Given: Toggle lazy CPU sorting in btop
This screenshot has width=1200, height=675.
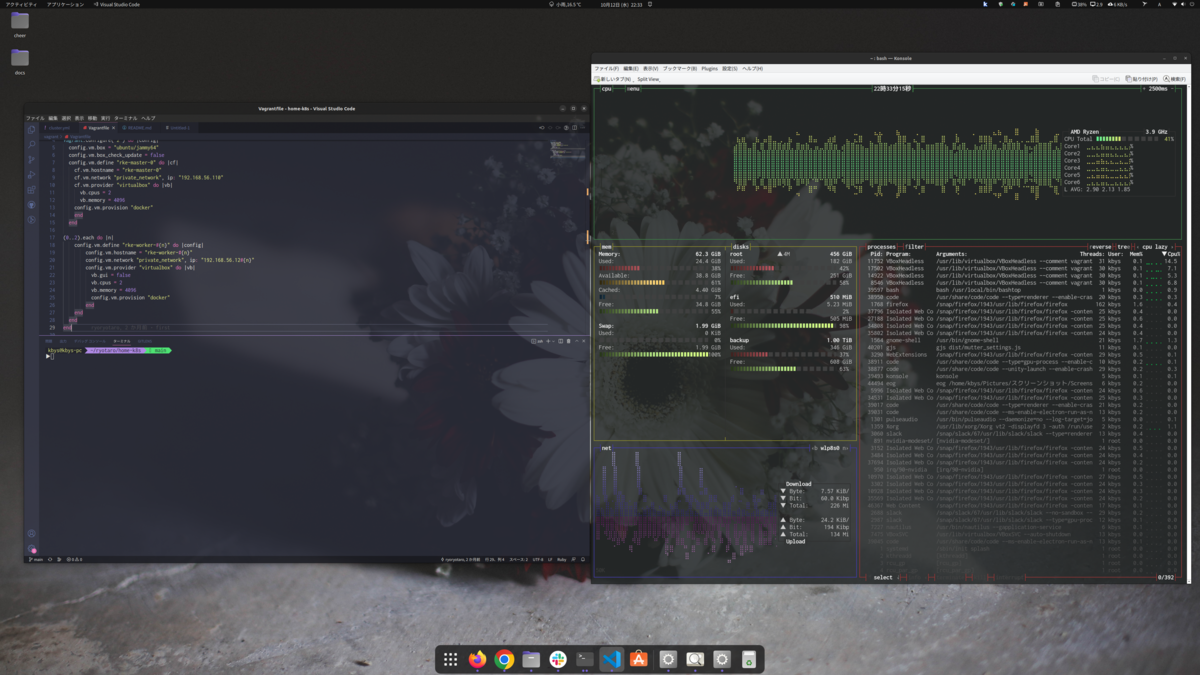Looking at the screenshot, I should (x=1155, y=246).
